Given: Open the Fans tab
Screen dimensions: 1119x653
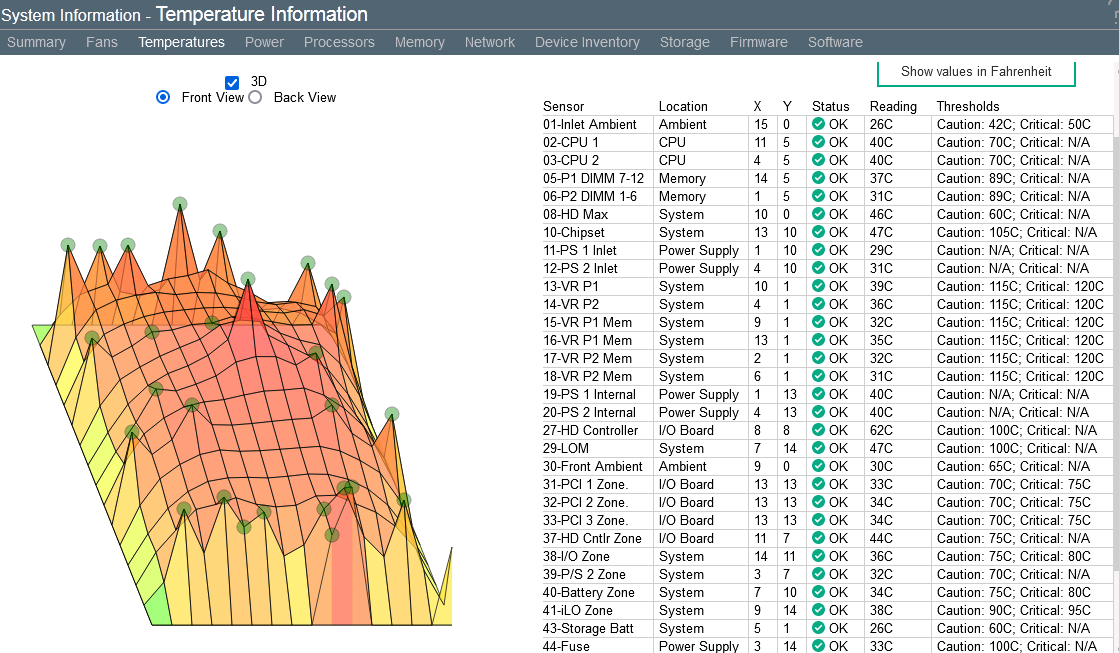Looking at the screenshot, I should (x=101, y=42).
